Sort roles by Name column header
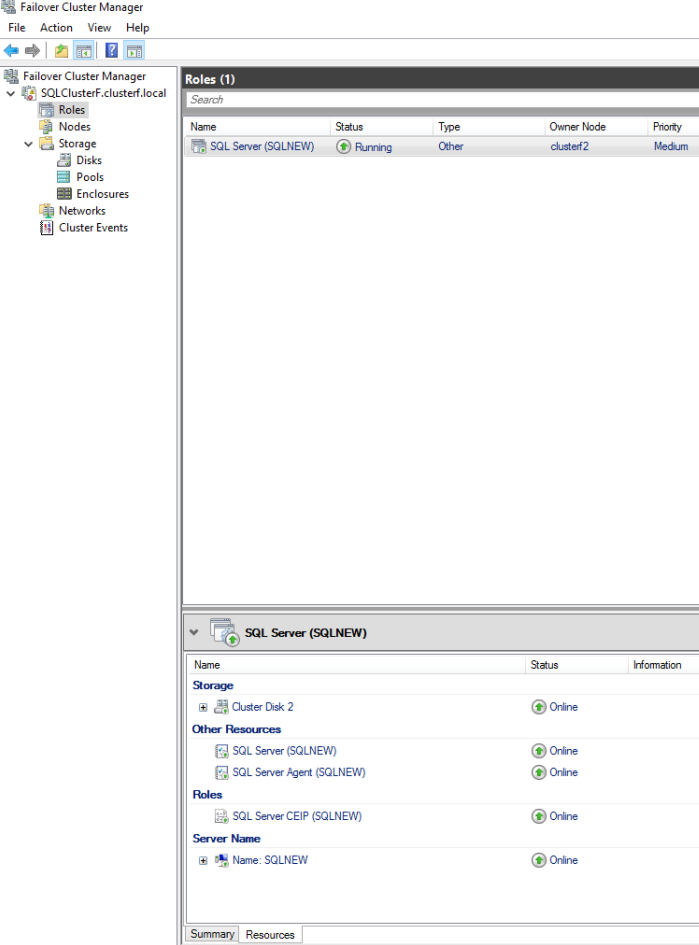 pyautogui.click(x=257, y=127)
